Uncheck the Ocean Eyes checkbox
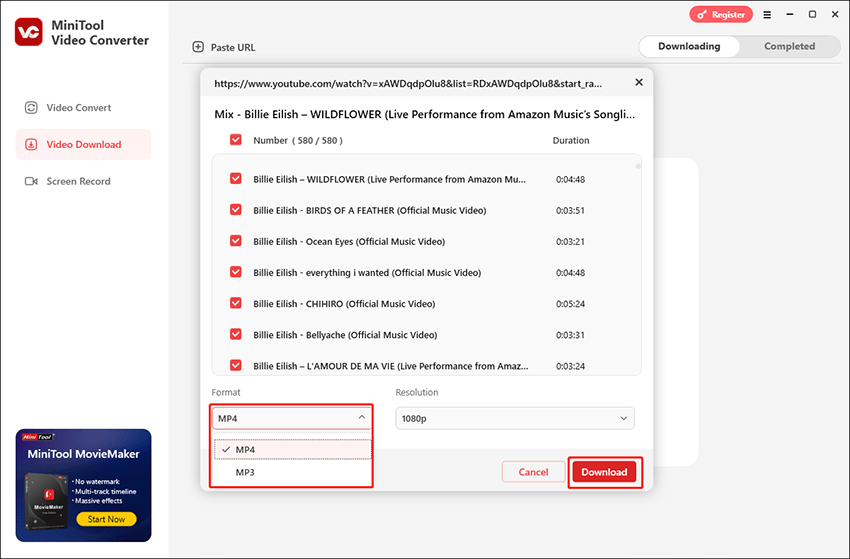 click(236, 240)
